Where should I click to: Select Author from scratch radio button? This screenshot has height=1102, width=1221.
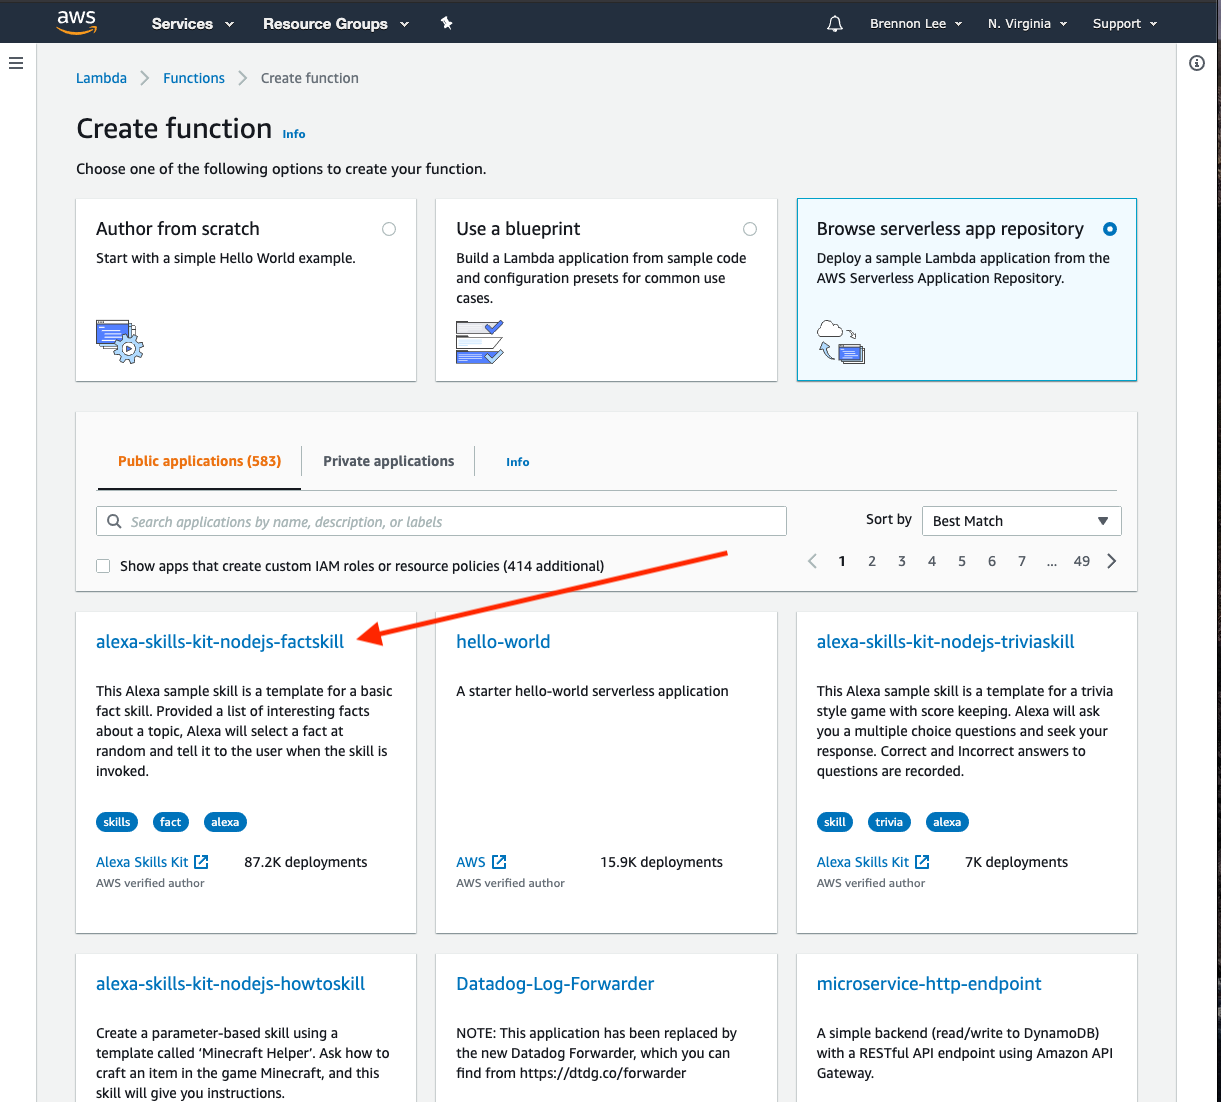click(389, 229)
